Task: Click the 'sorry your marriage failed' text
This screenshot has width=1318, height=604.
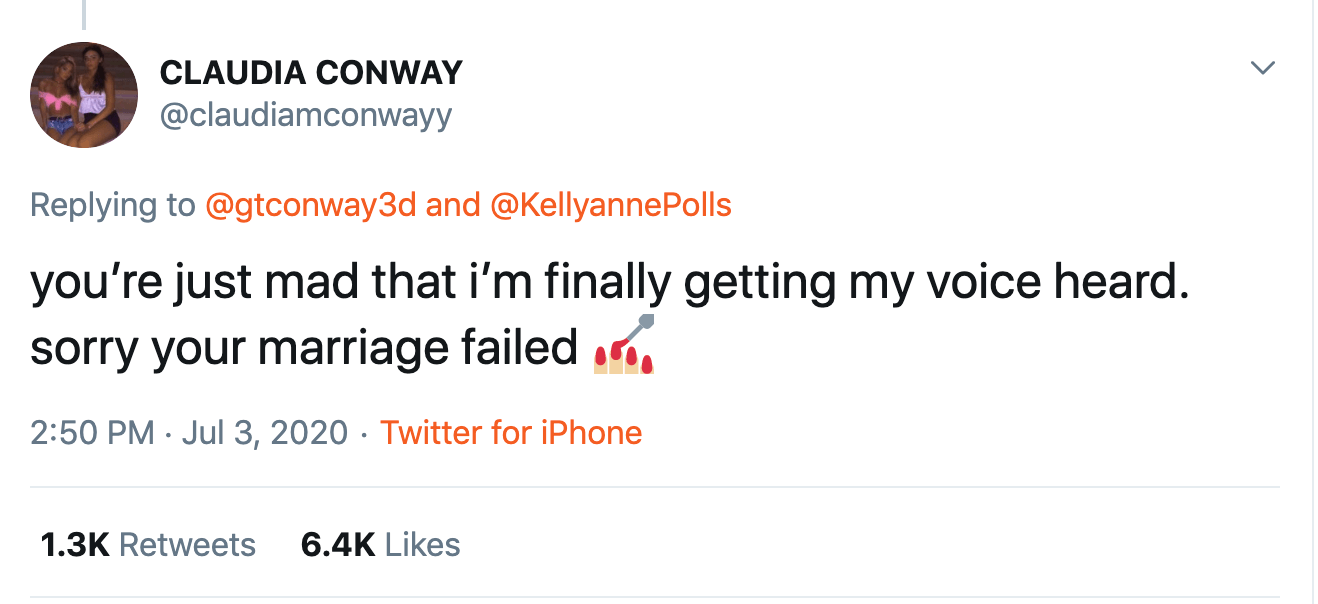Action: [305, 348]
